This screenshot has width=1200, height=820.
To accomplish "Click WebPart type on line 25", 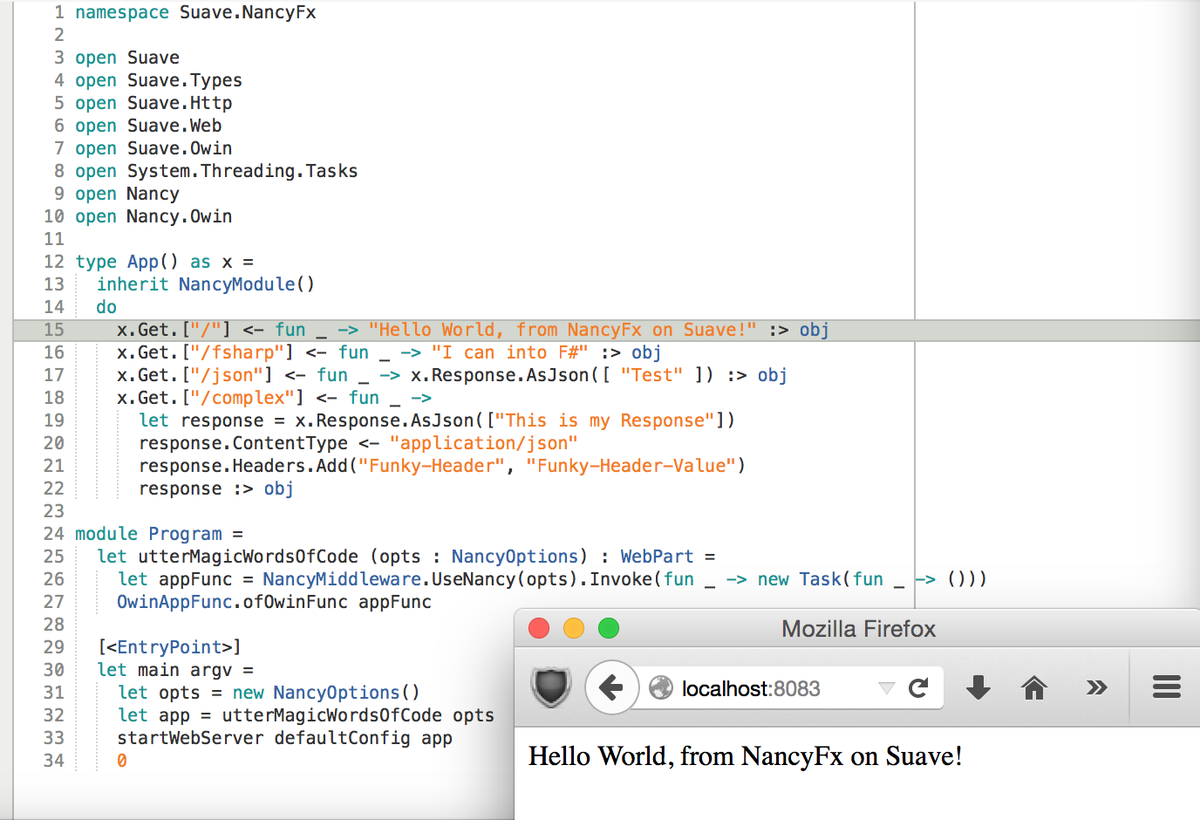I will (x=657, y=556).
